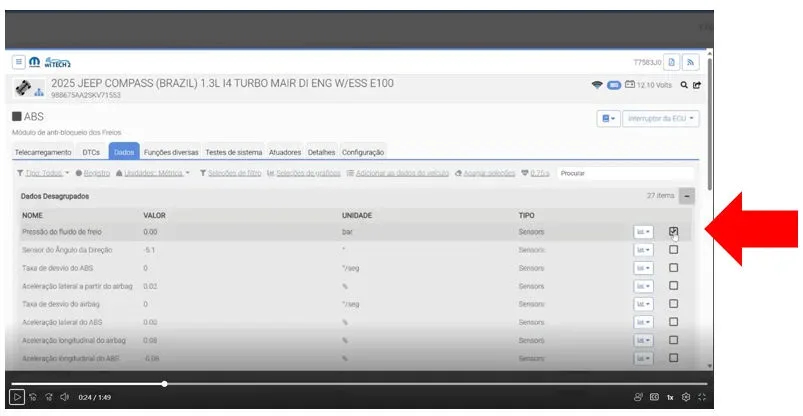Click the 0.75 s refresh rate link
The height and width of the screenshot is (416, 803).
(535, 173)
